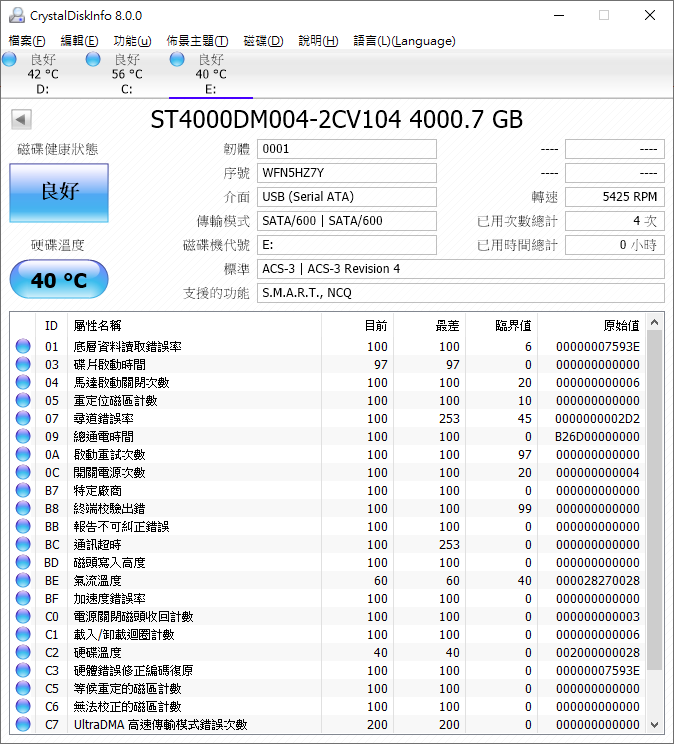Click status orb for attribute C3
This screenshot has height=744, width=674.
coord(23,671)
